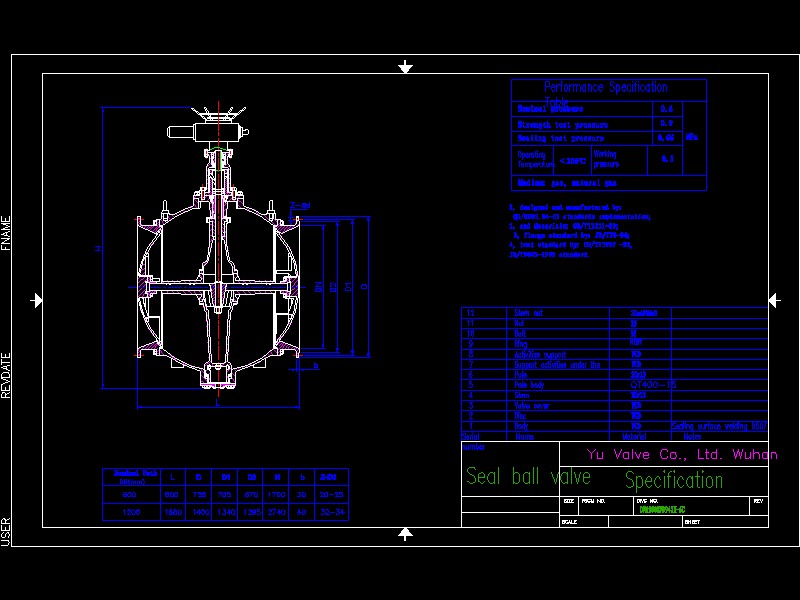
Task: Click the 'Material' column header
Action: (x=634, y=437)
